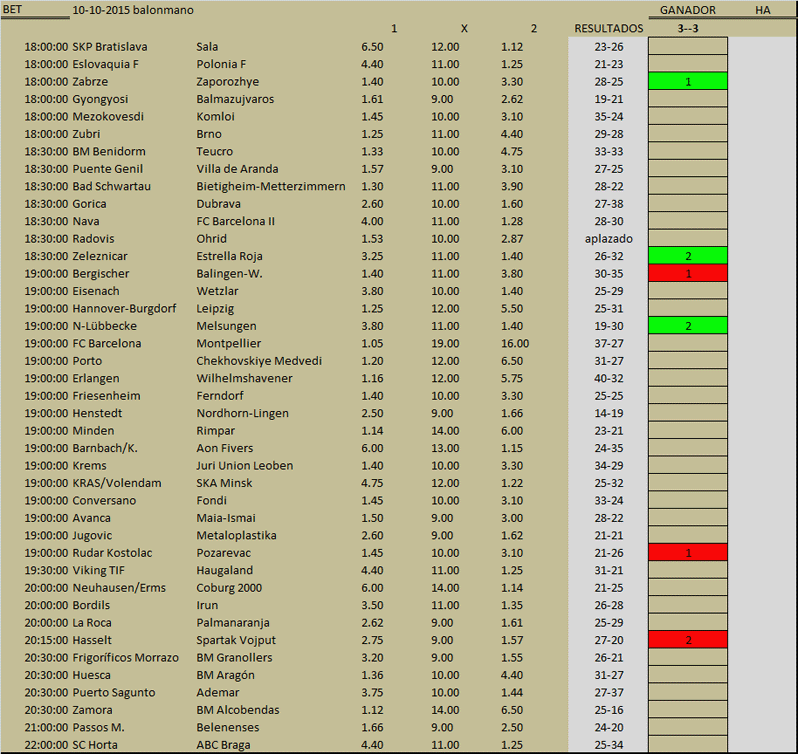
Task: Click the Balingen-W. cell
Action: (x=230, y=274)
